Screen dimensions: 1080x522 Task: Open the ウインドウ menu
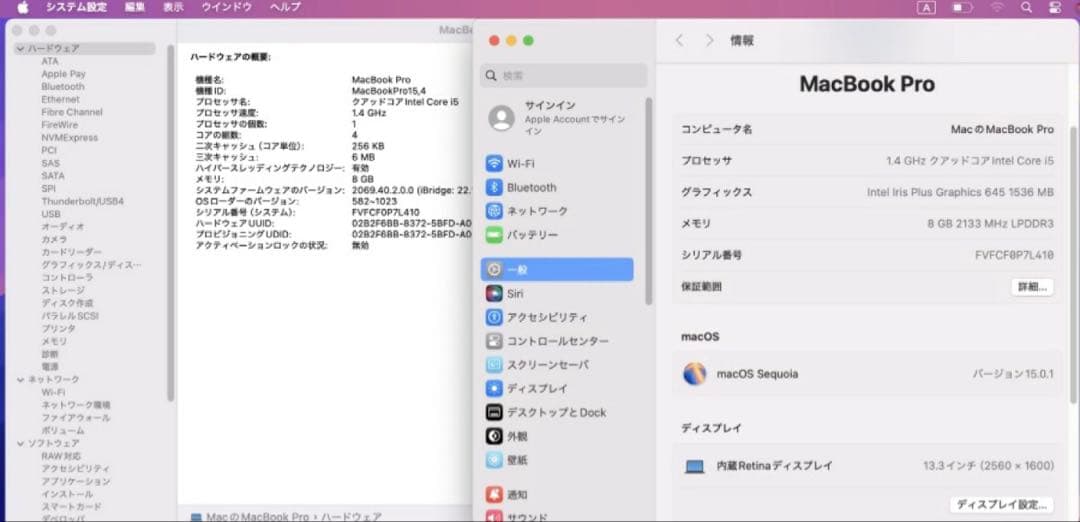[227, 8]
